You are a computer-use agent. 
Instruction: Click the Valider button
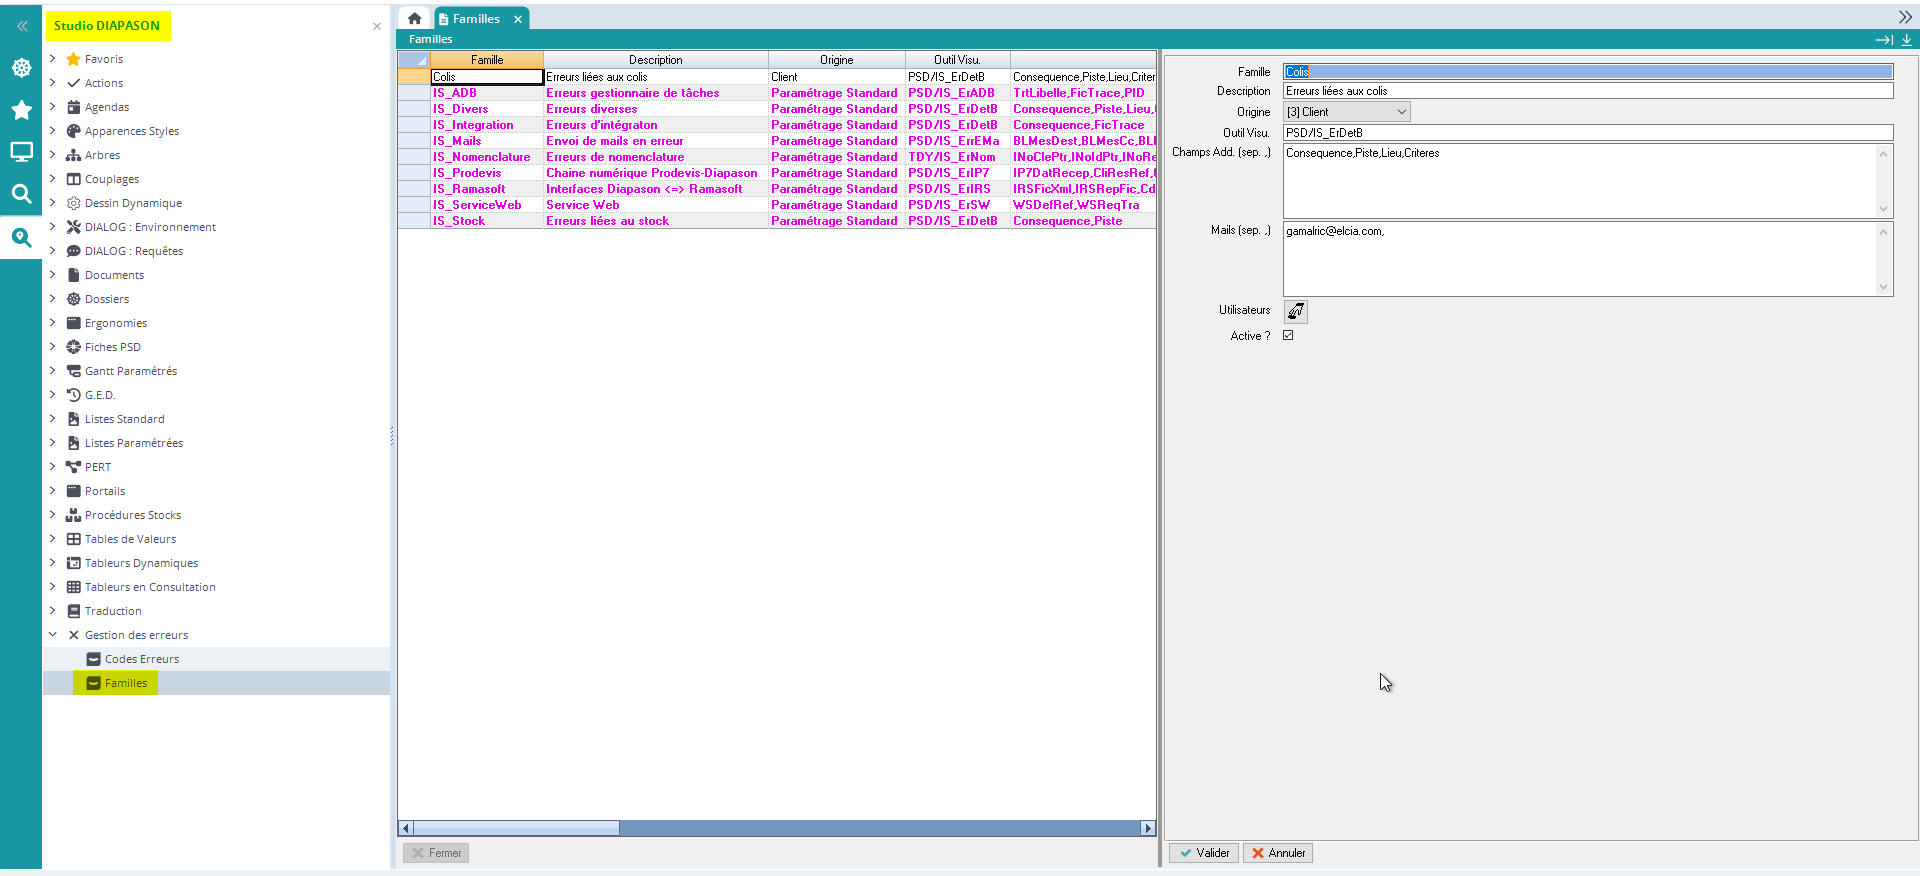pos(1204,853)
